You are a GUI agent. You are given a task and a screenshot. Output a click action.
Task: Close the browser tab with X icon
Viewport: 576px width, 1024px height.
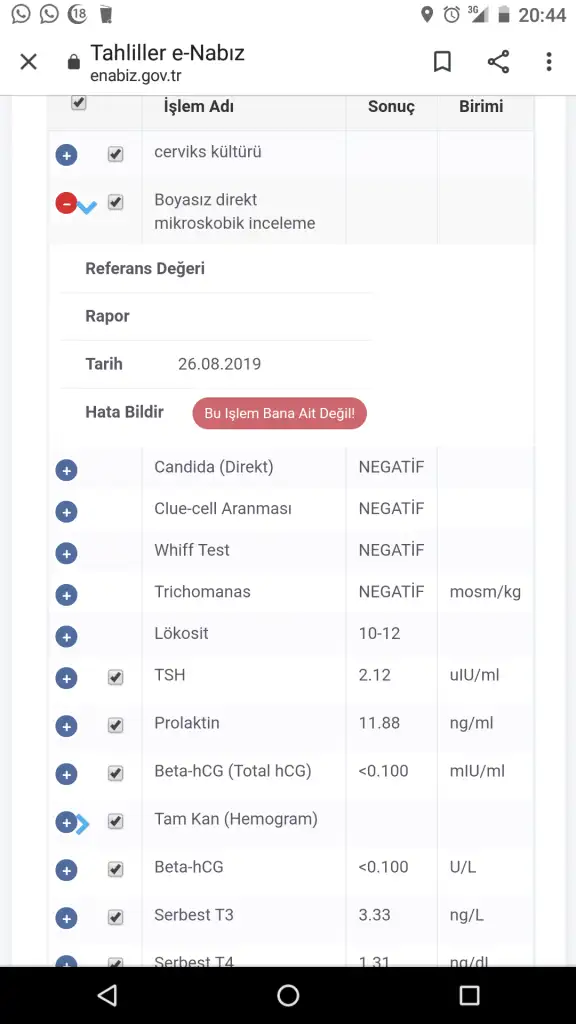(x=28, y=62)
